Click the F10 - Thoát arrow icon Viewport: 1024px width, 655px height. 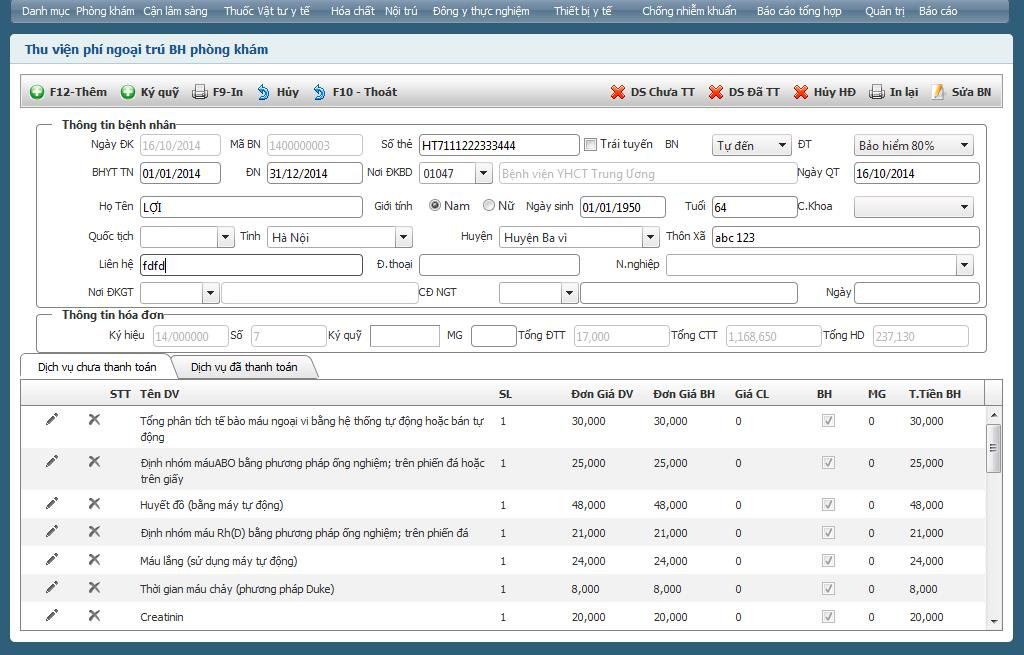[319, 92]
